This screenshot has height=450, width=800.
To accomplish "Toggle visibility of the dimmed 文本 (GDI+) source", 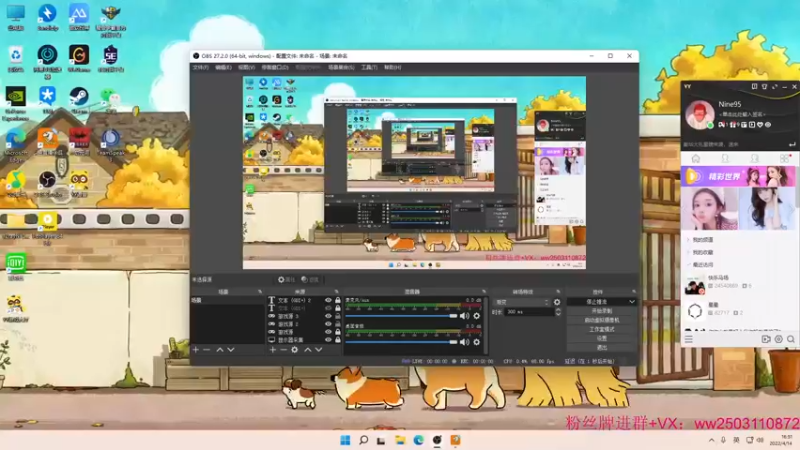I will [x=328, y=308].
